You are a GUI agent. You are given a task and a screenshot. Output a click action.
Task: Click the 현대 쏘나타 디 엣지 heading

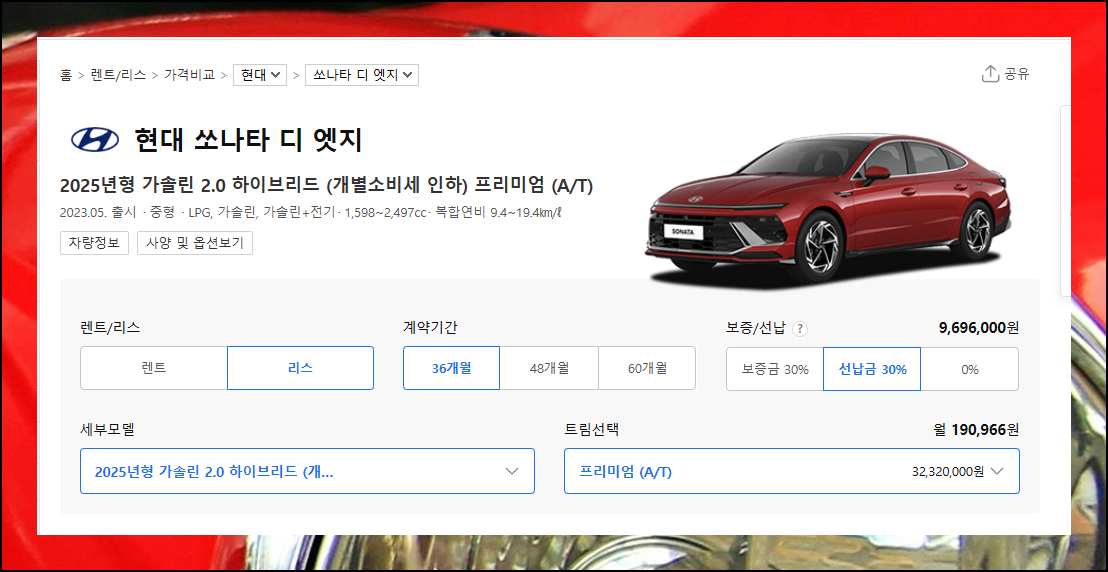pos(247,141)
